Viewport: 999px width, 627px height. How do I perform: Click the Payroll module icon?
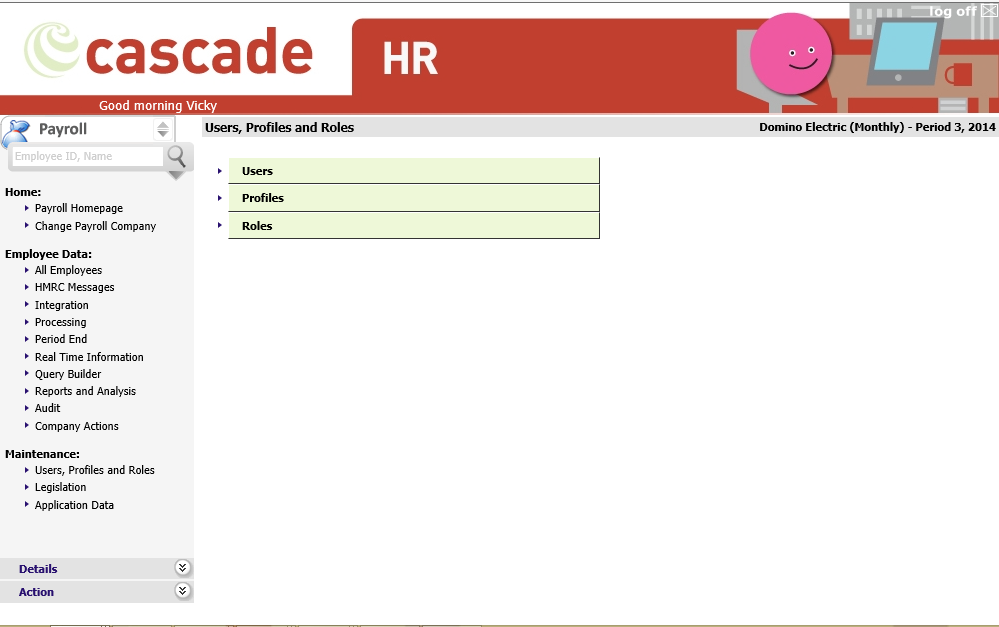[x=17, y=133]
